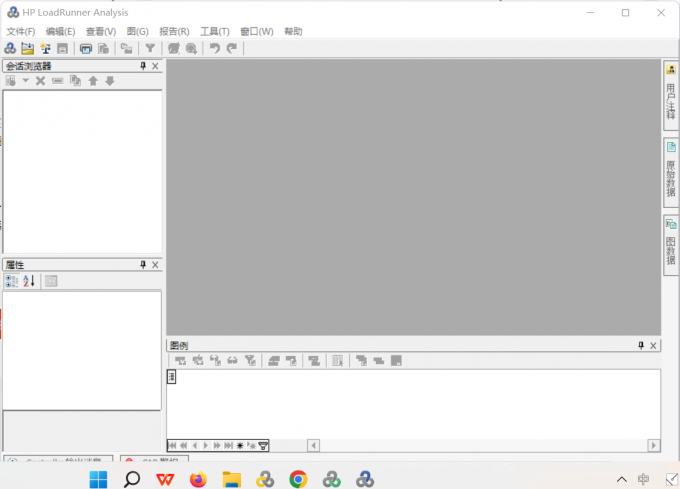
Task: Click the rename item icon in Session Browser
Action: click(58, 81)
